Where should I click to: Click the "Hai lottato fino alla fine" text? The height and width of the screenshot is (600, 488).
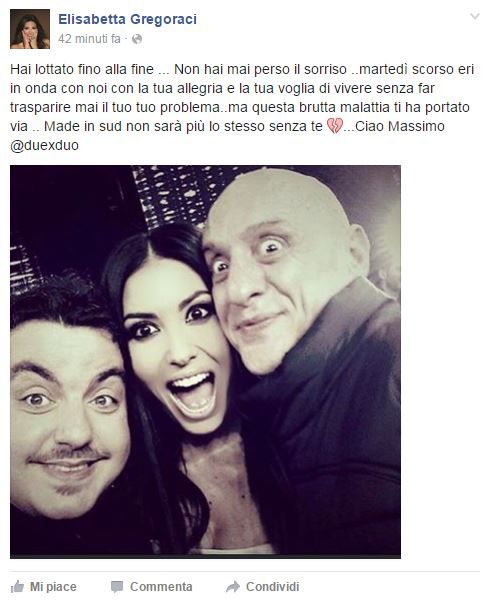(82, 69)
